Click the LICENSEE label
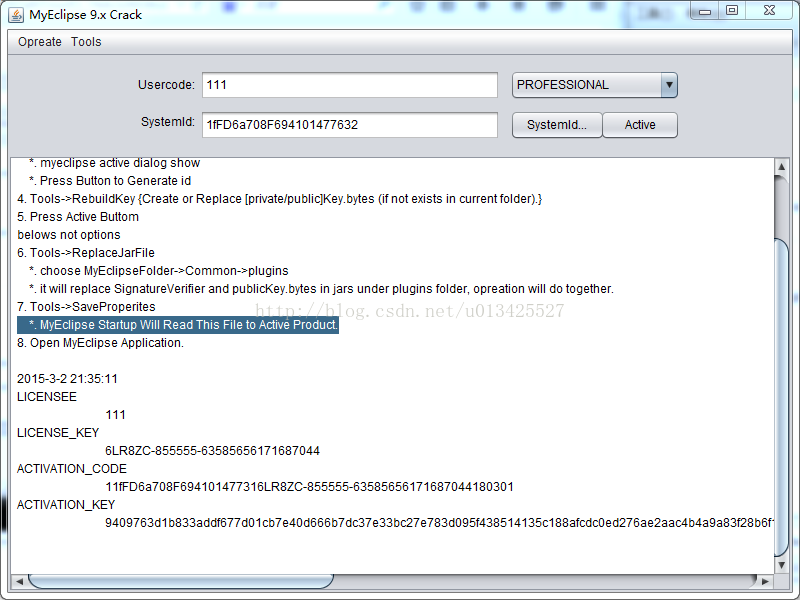 pos(47,397)
